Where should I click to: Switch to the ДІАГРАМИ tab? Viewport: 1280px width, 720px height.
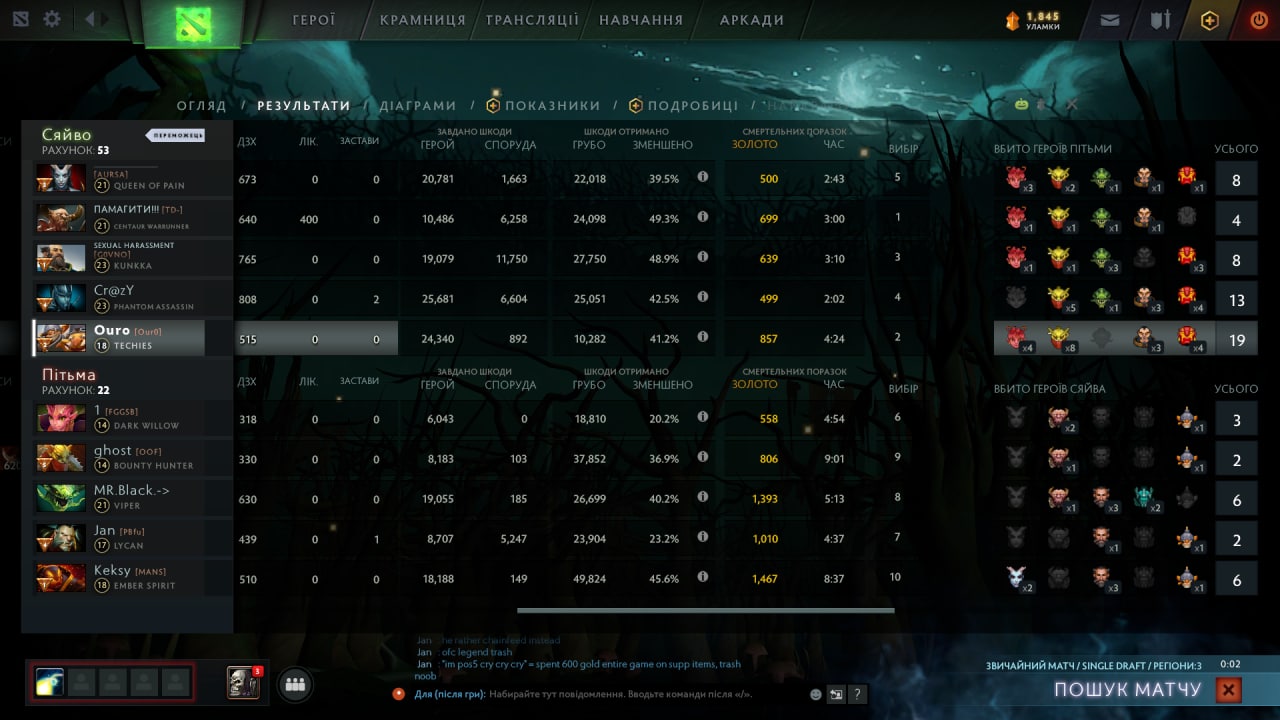click(x=418, y=105)
